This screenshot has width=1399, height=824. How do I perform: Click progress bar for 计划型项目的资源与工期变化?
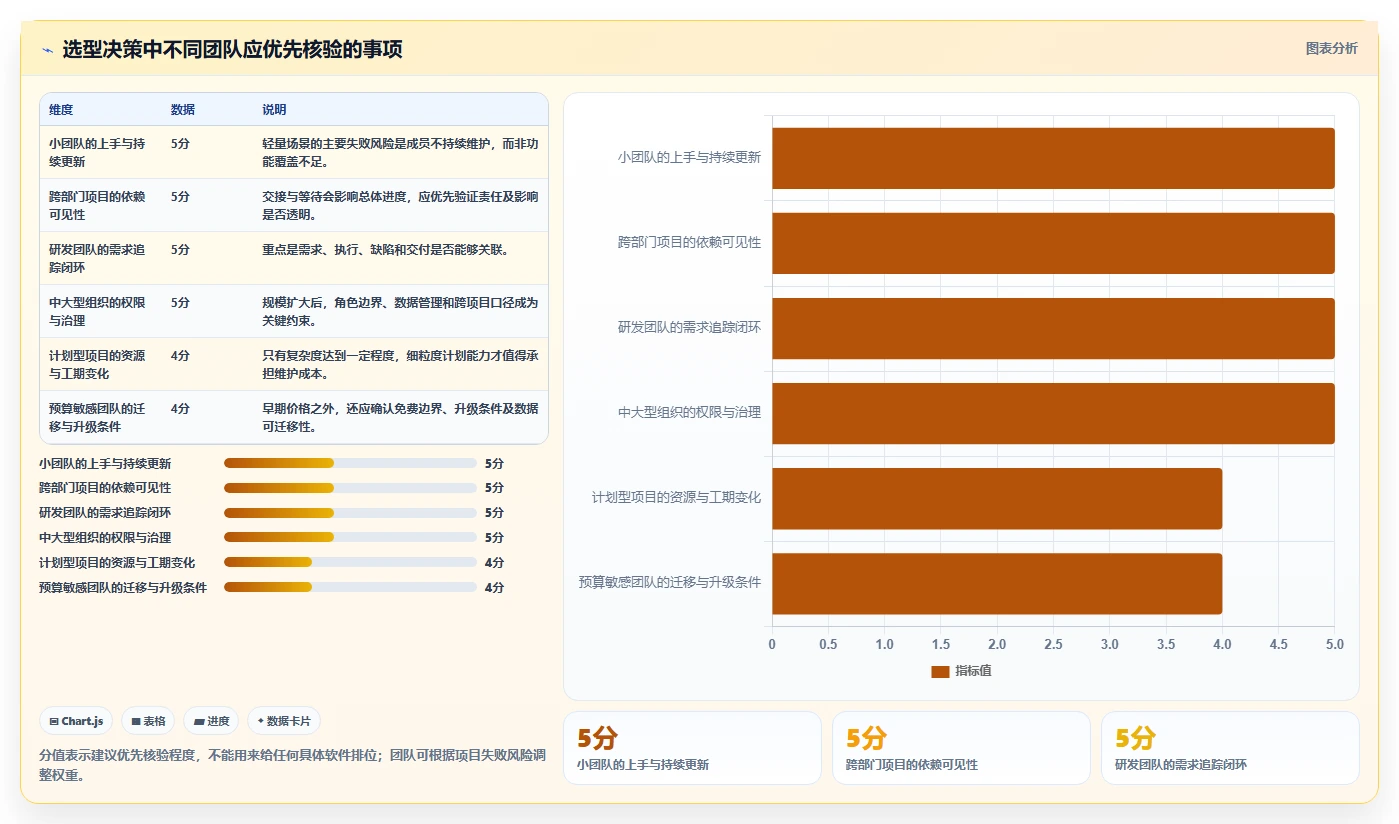(x=350, y=562)
